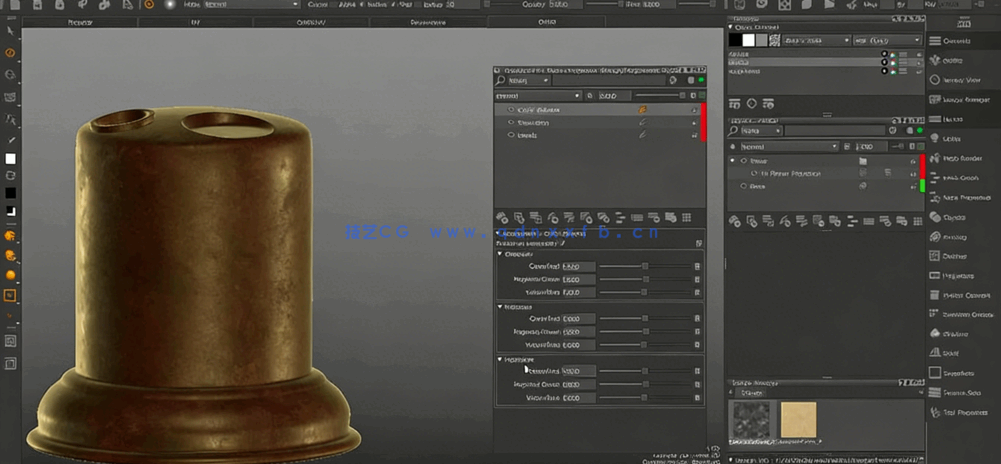Toggle the green dot indicator in right Layers panel
Screen dimensions: 1001x464
[x=919, y=130]
